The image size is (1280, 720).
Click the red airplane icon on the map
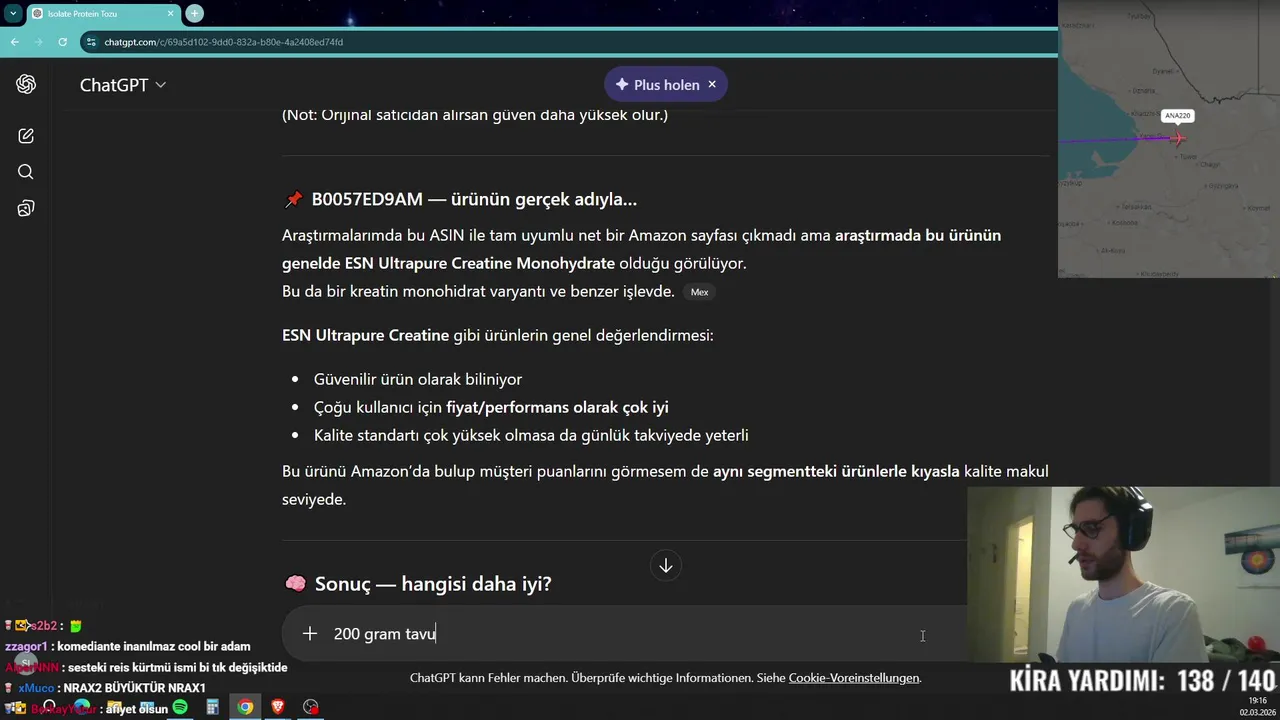pyautogui.click(x=1178, y=138)
